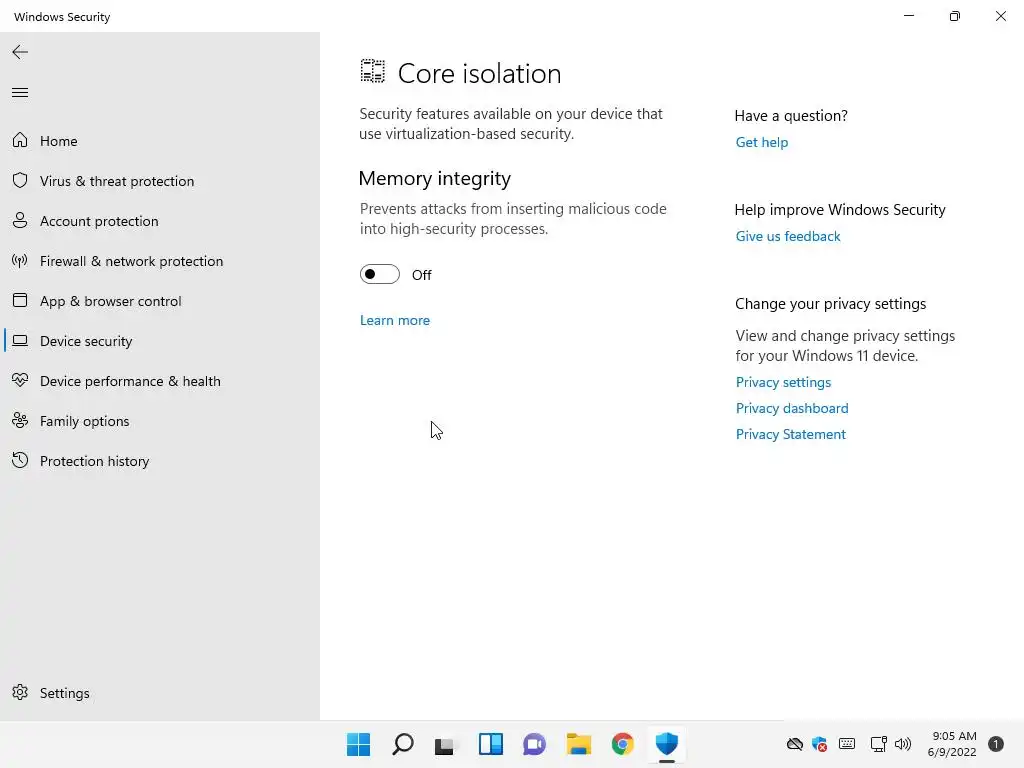1024x768 pixels.
Task: Open File Explorer from the taskbar
Action: click(579, 744)
